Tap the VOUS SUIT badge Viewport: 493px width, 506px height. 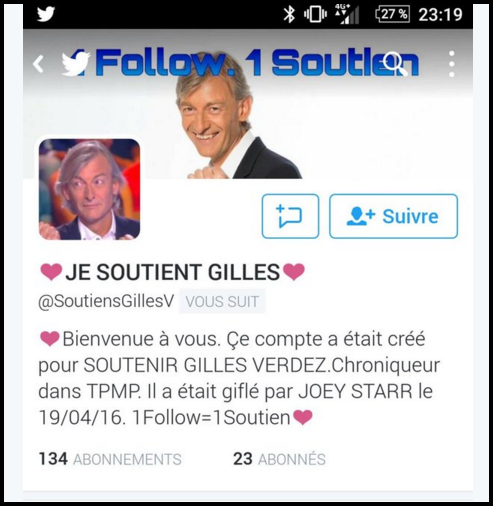[222, 302]
